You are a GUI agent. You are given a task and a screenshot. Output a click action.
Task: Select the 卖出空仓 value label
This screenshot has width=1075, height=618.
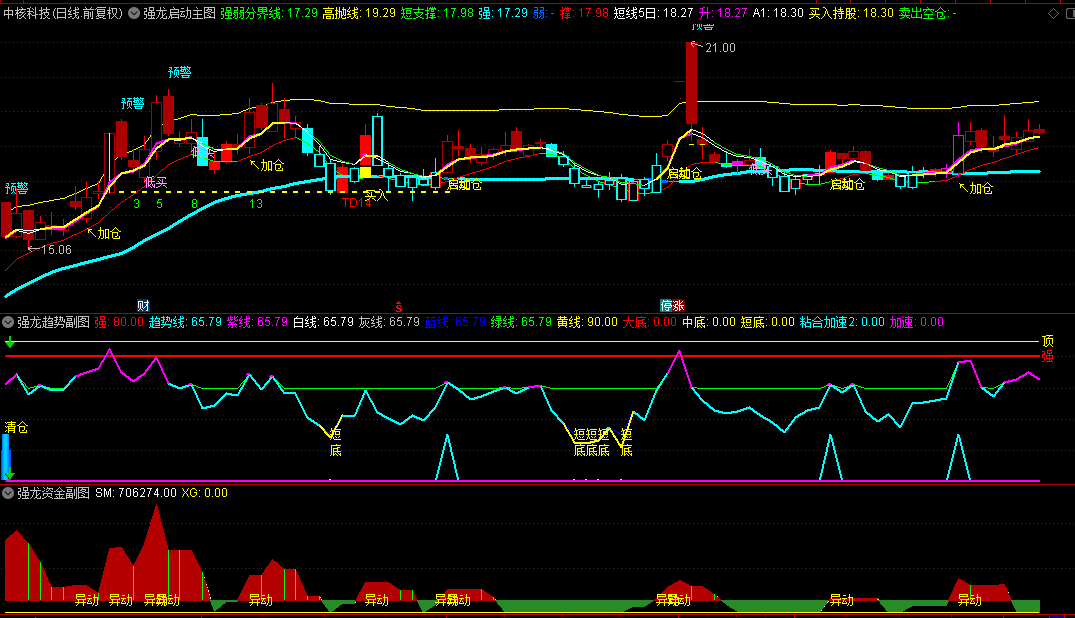tap(928, 13)
